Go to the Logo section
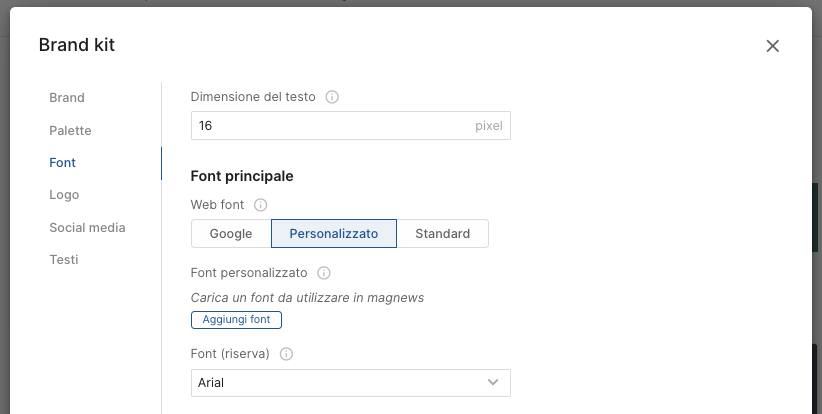Image resolution: width=822 pixels, height=414 pixels. (x=64, y=195)
